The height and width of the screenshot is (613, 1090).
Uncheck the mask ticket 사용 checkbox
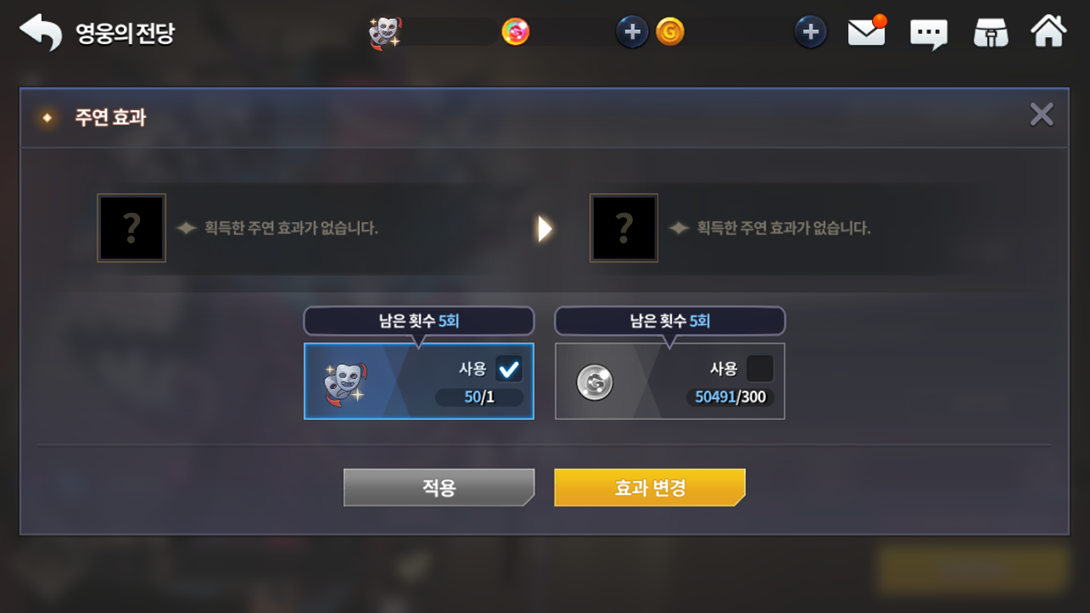click(x=509, y=369)
